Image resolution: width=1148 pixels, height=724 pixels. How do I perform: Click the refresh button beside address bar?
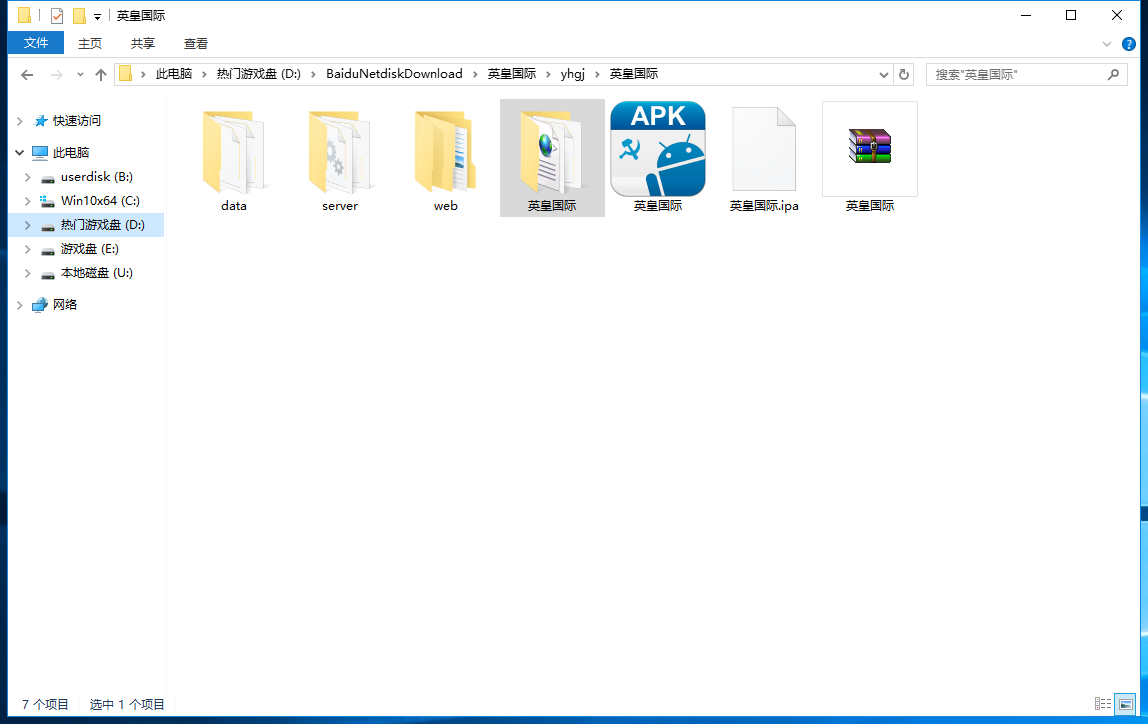(904, 75)
